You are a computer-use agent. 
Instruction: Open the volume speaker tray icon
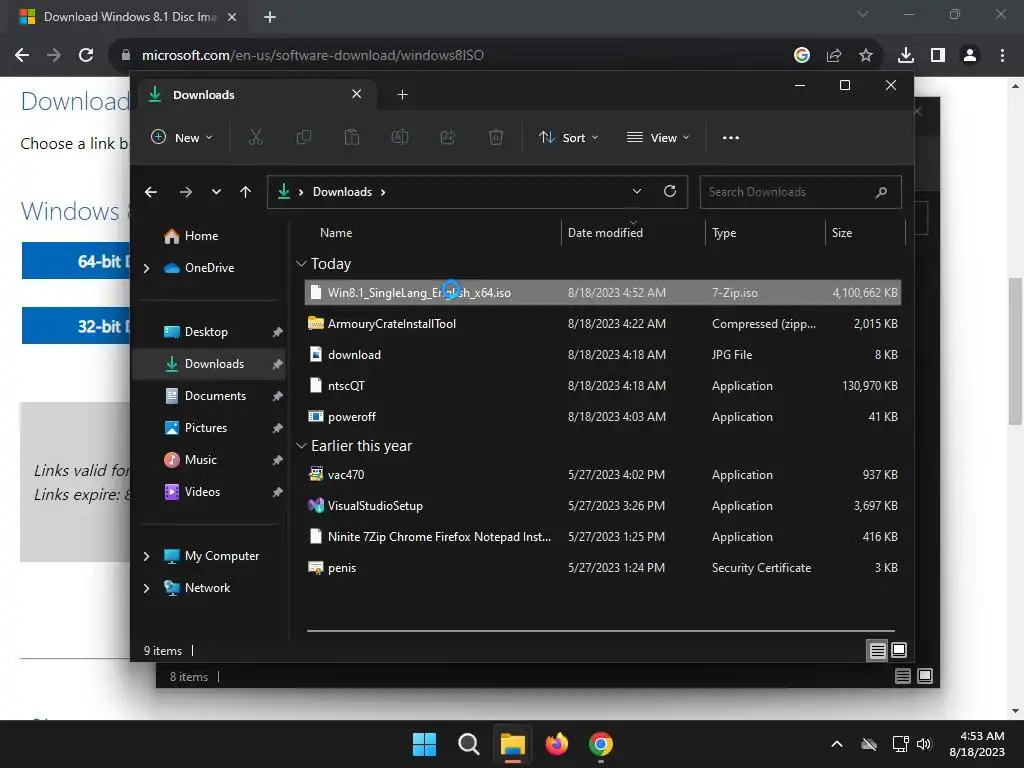coord(924,744)
